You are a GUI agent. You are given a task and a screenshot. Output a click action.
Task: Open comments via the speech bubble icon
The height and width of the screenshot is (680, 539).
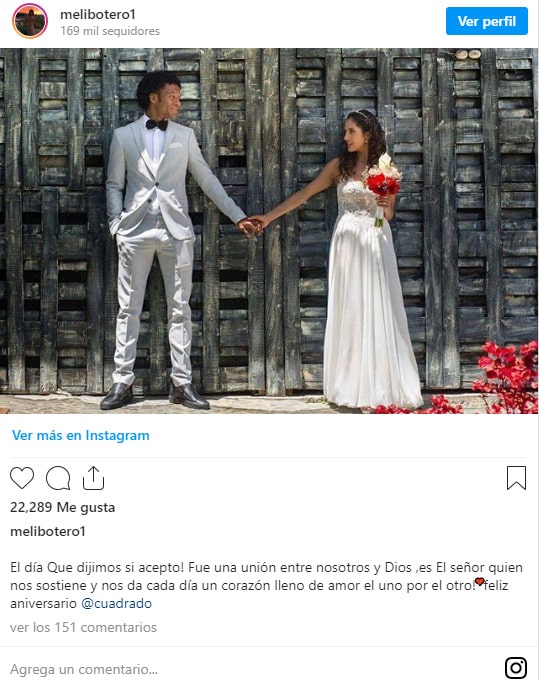[x=58, y=478]
